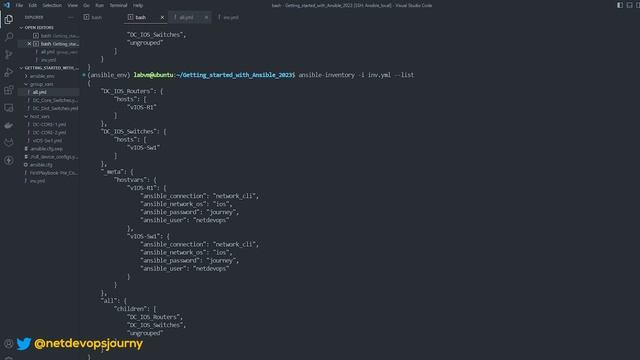Open DC_Core_Switches file in group_vars

[54, 100]
